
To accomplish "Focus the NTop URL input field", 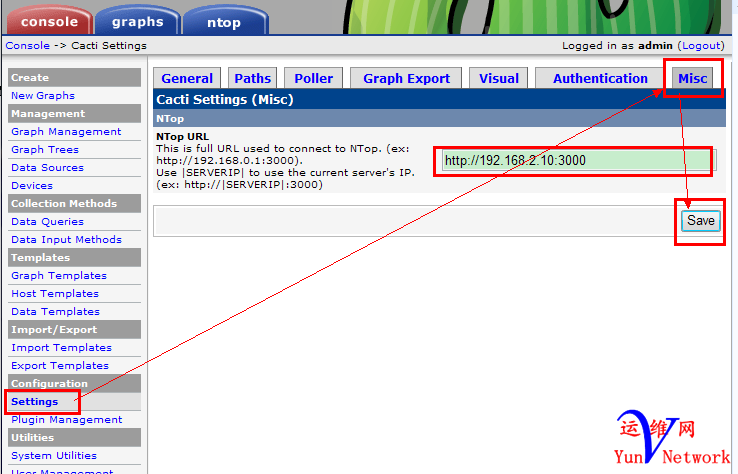I will pos(579,161).
